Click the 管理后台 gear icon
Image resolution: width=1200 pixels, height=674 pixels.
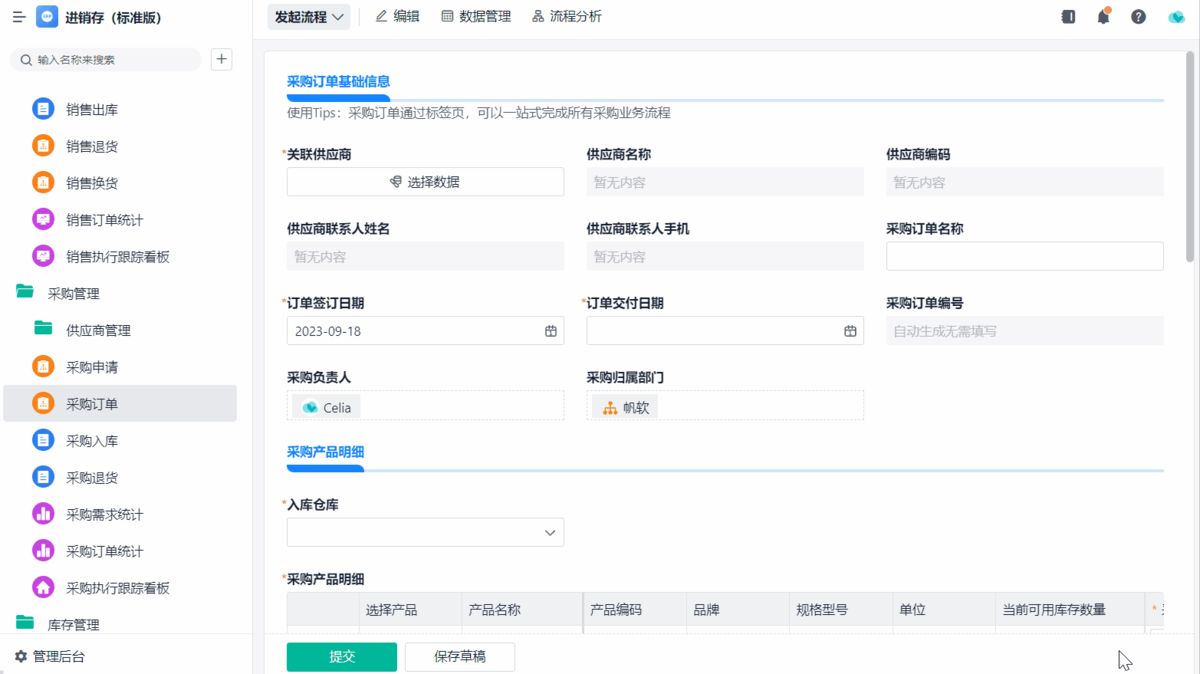click(20, 657)
